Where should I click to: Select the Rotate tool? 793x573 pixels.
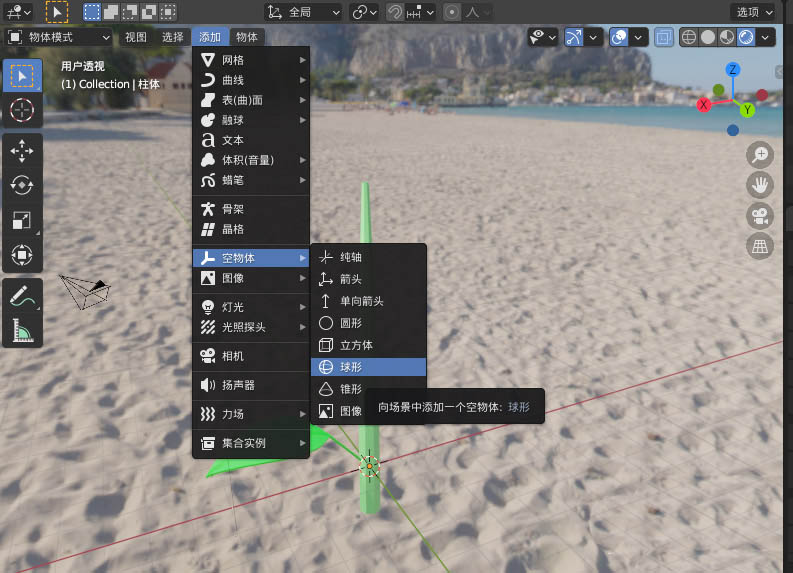pyautogui.click(x=22, y=186)
